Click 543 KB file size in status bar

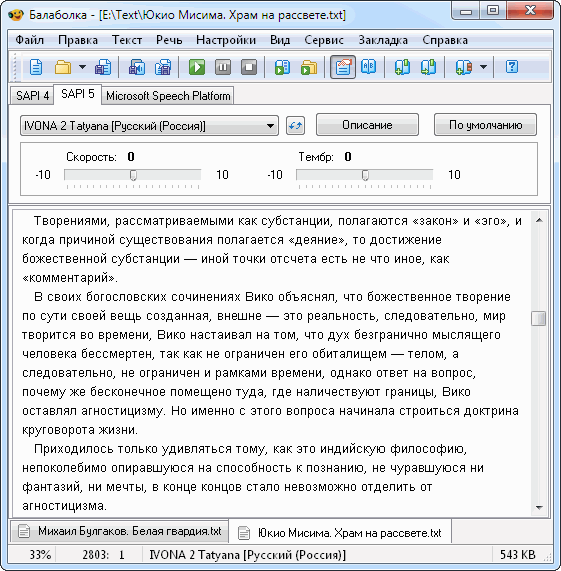coord(517,555)
